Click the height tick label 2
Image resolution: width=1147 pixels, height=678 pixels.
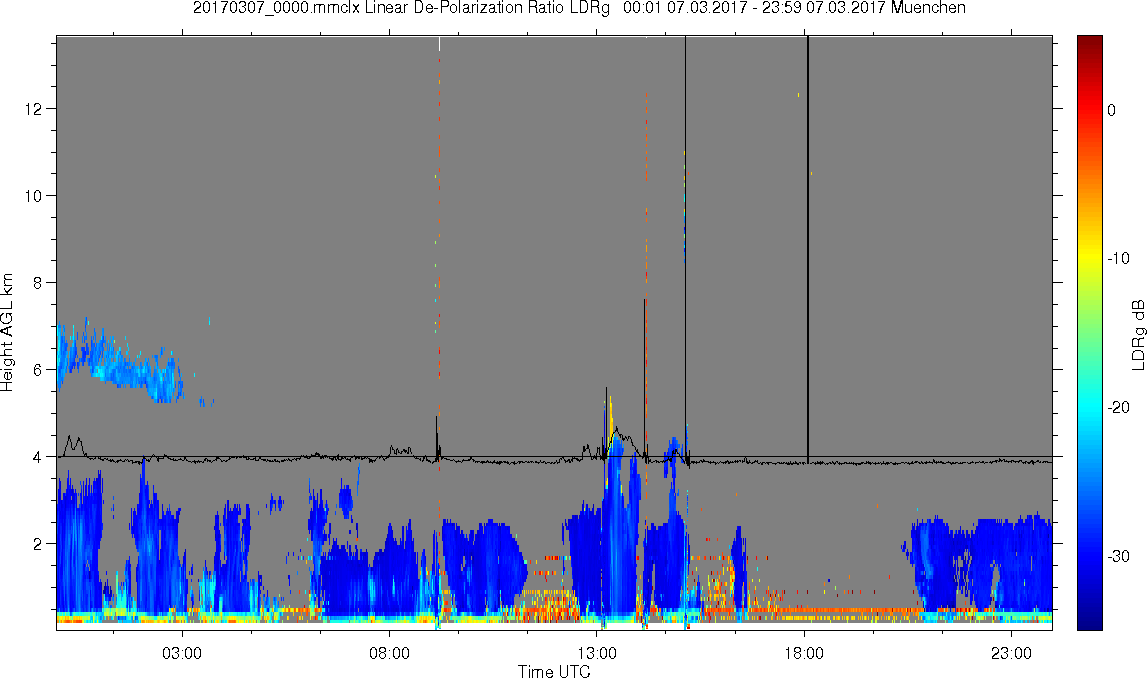pos(38,544)
